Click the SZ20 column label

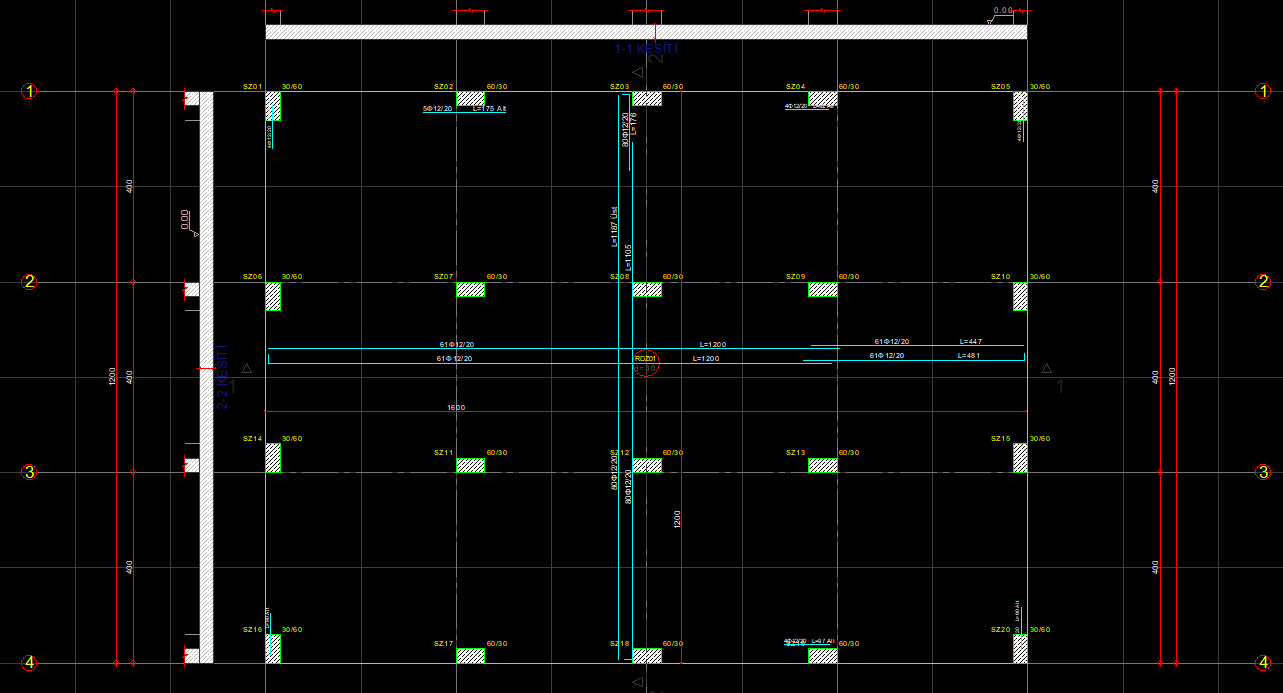coord(1000,629)
